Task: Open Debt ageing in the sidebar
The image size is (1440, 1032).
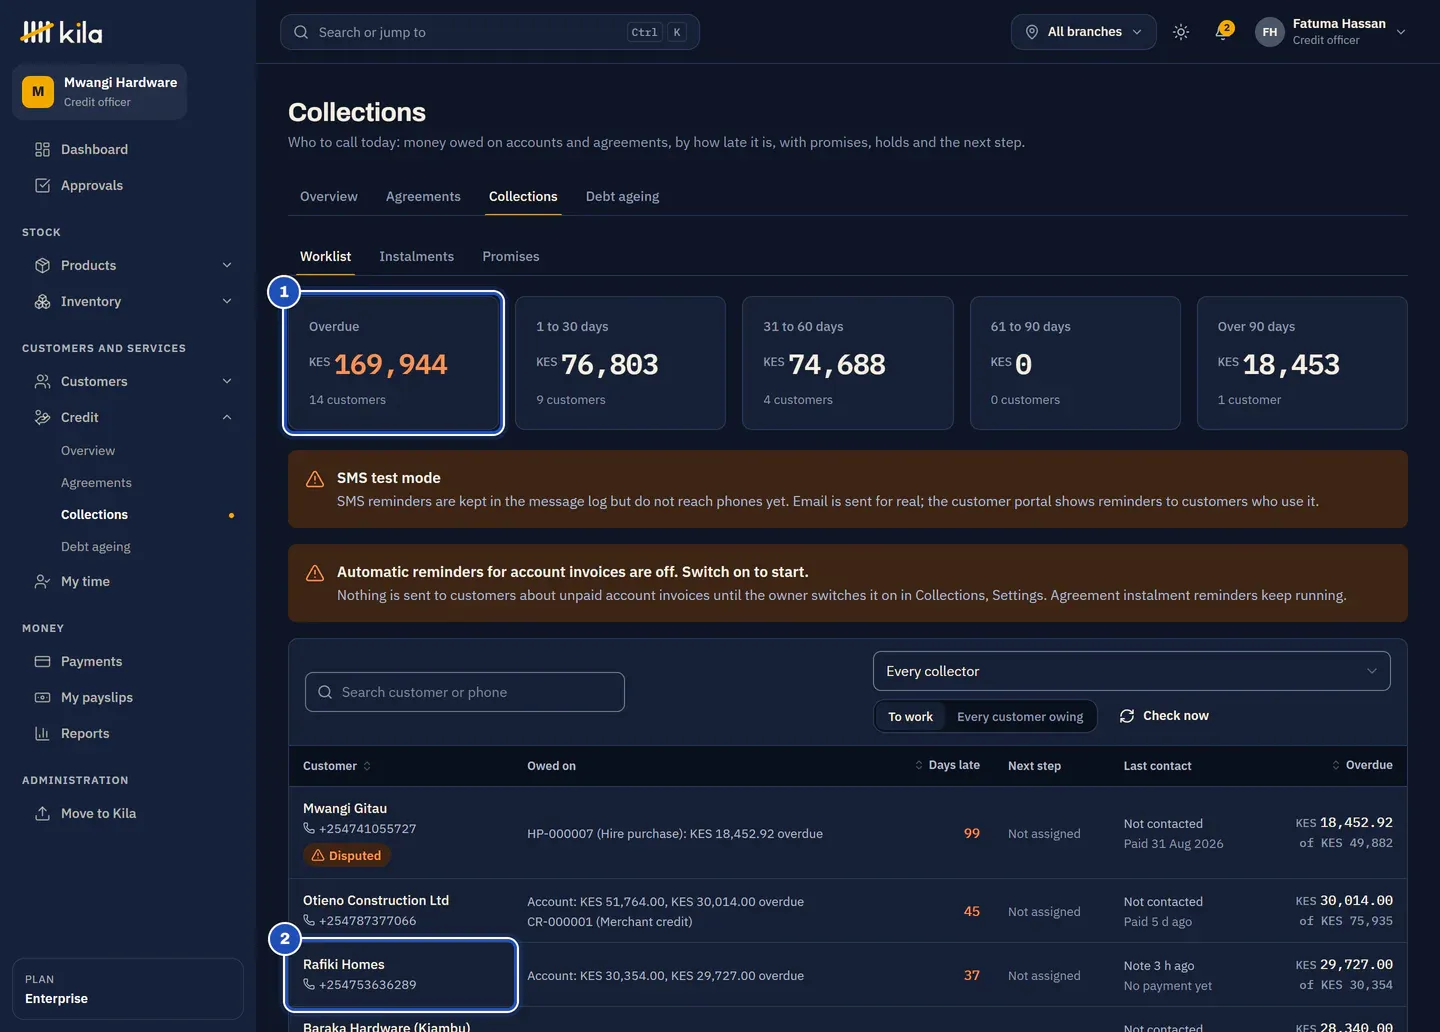Action: [x=96, y=547]
